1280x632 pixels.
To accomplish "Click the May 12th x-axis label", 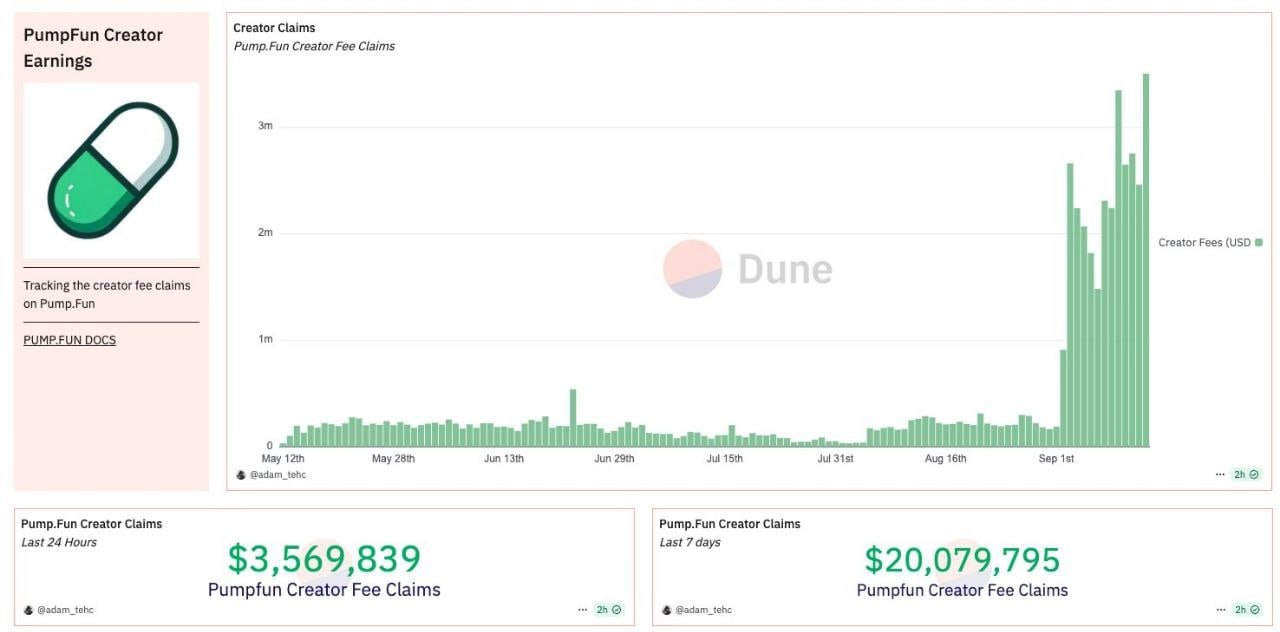I will point(283,459).
